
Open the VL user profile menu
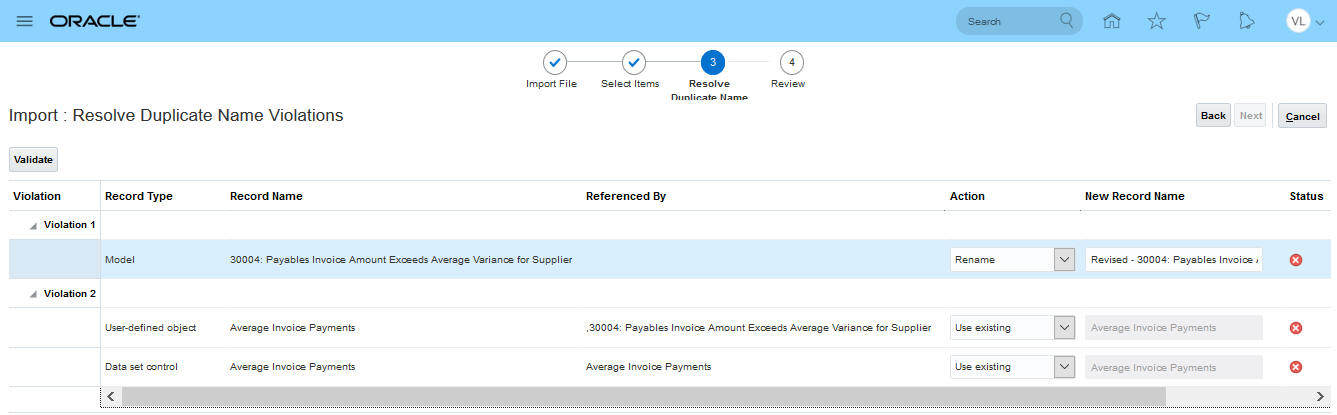pyautogui.click(x=1304, y=21)
